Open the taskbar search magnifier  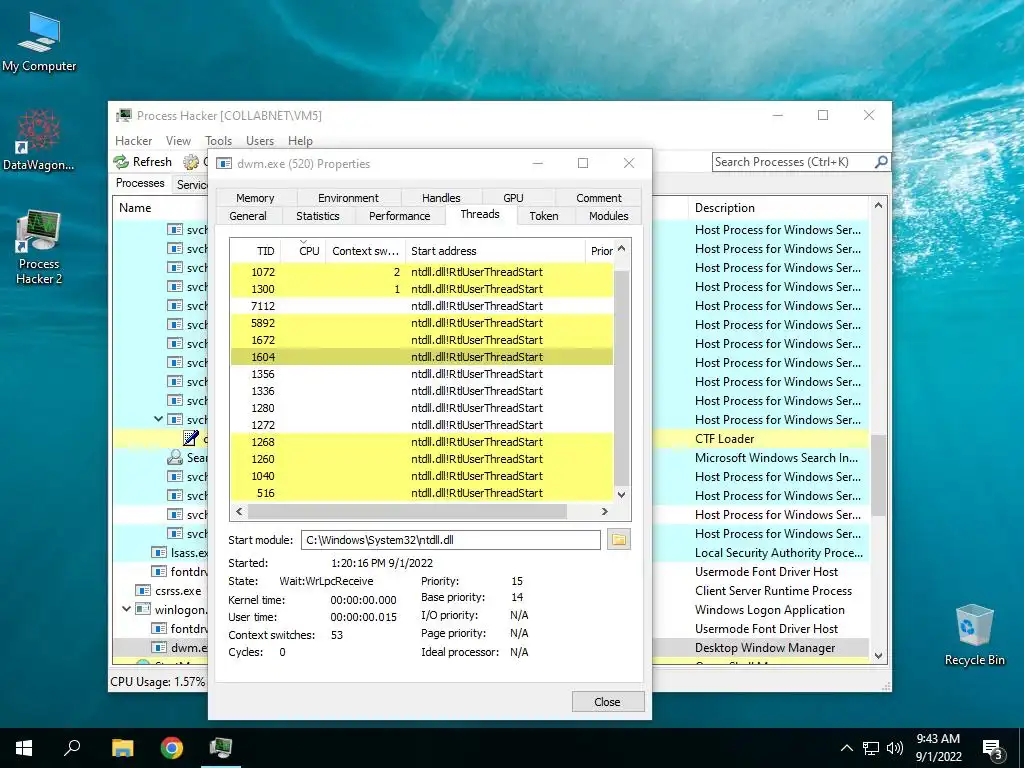pyautogui.click(x=72, y=748)
